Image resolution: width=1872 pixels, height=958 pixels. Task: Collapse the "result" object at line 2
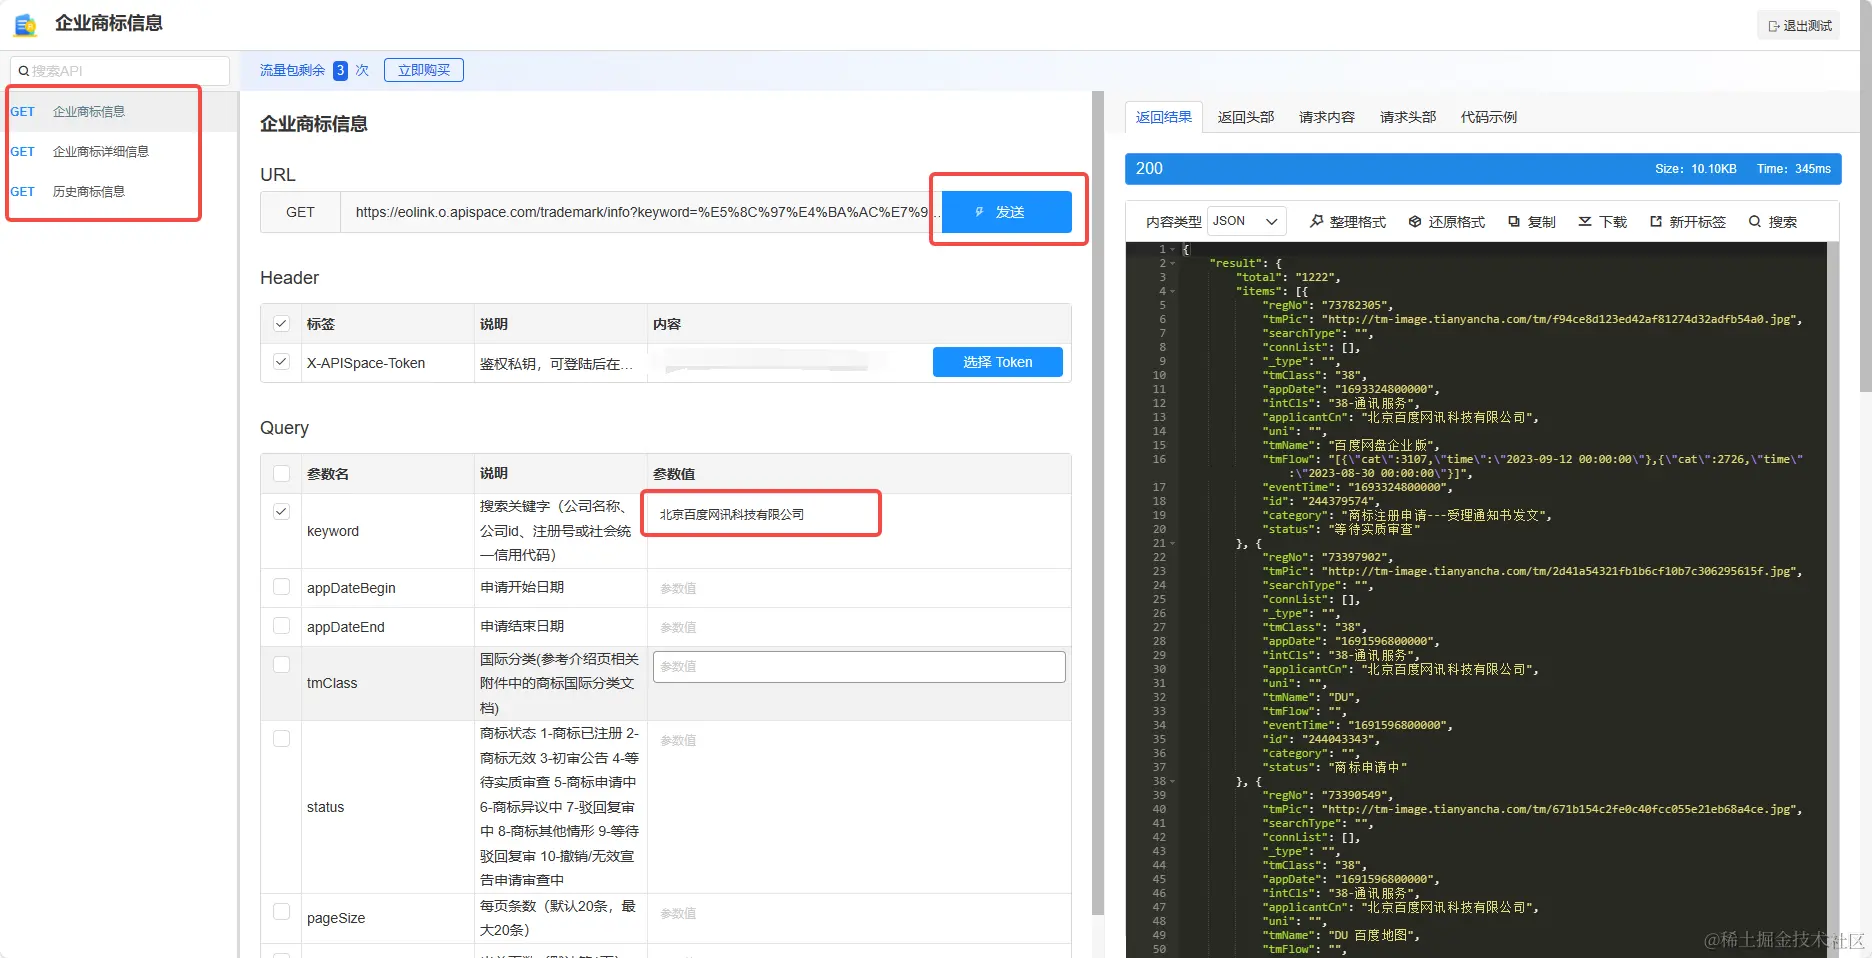[x=1172, y=263]
